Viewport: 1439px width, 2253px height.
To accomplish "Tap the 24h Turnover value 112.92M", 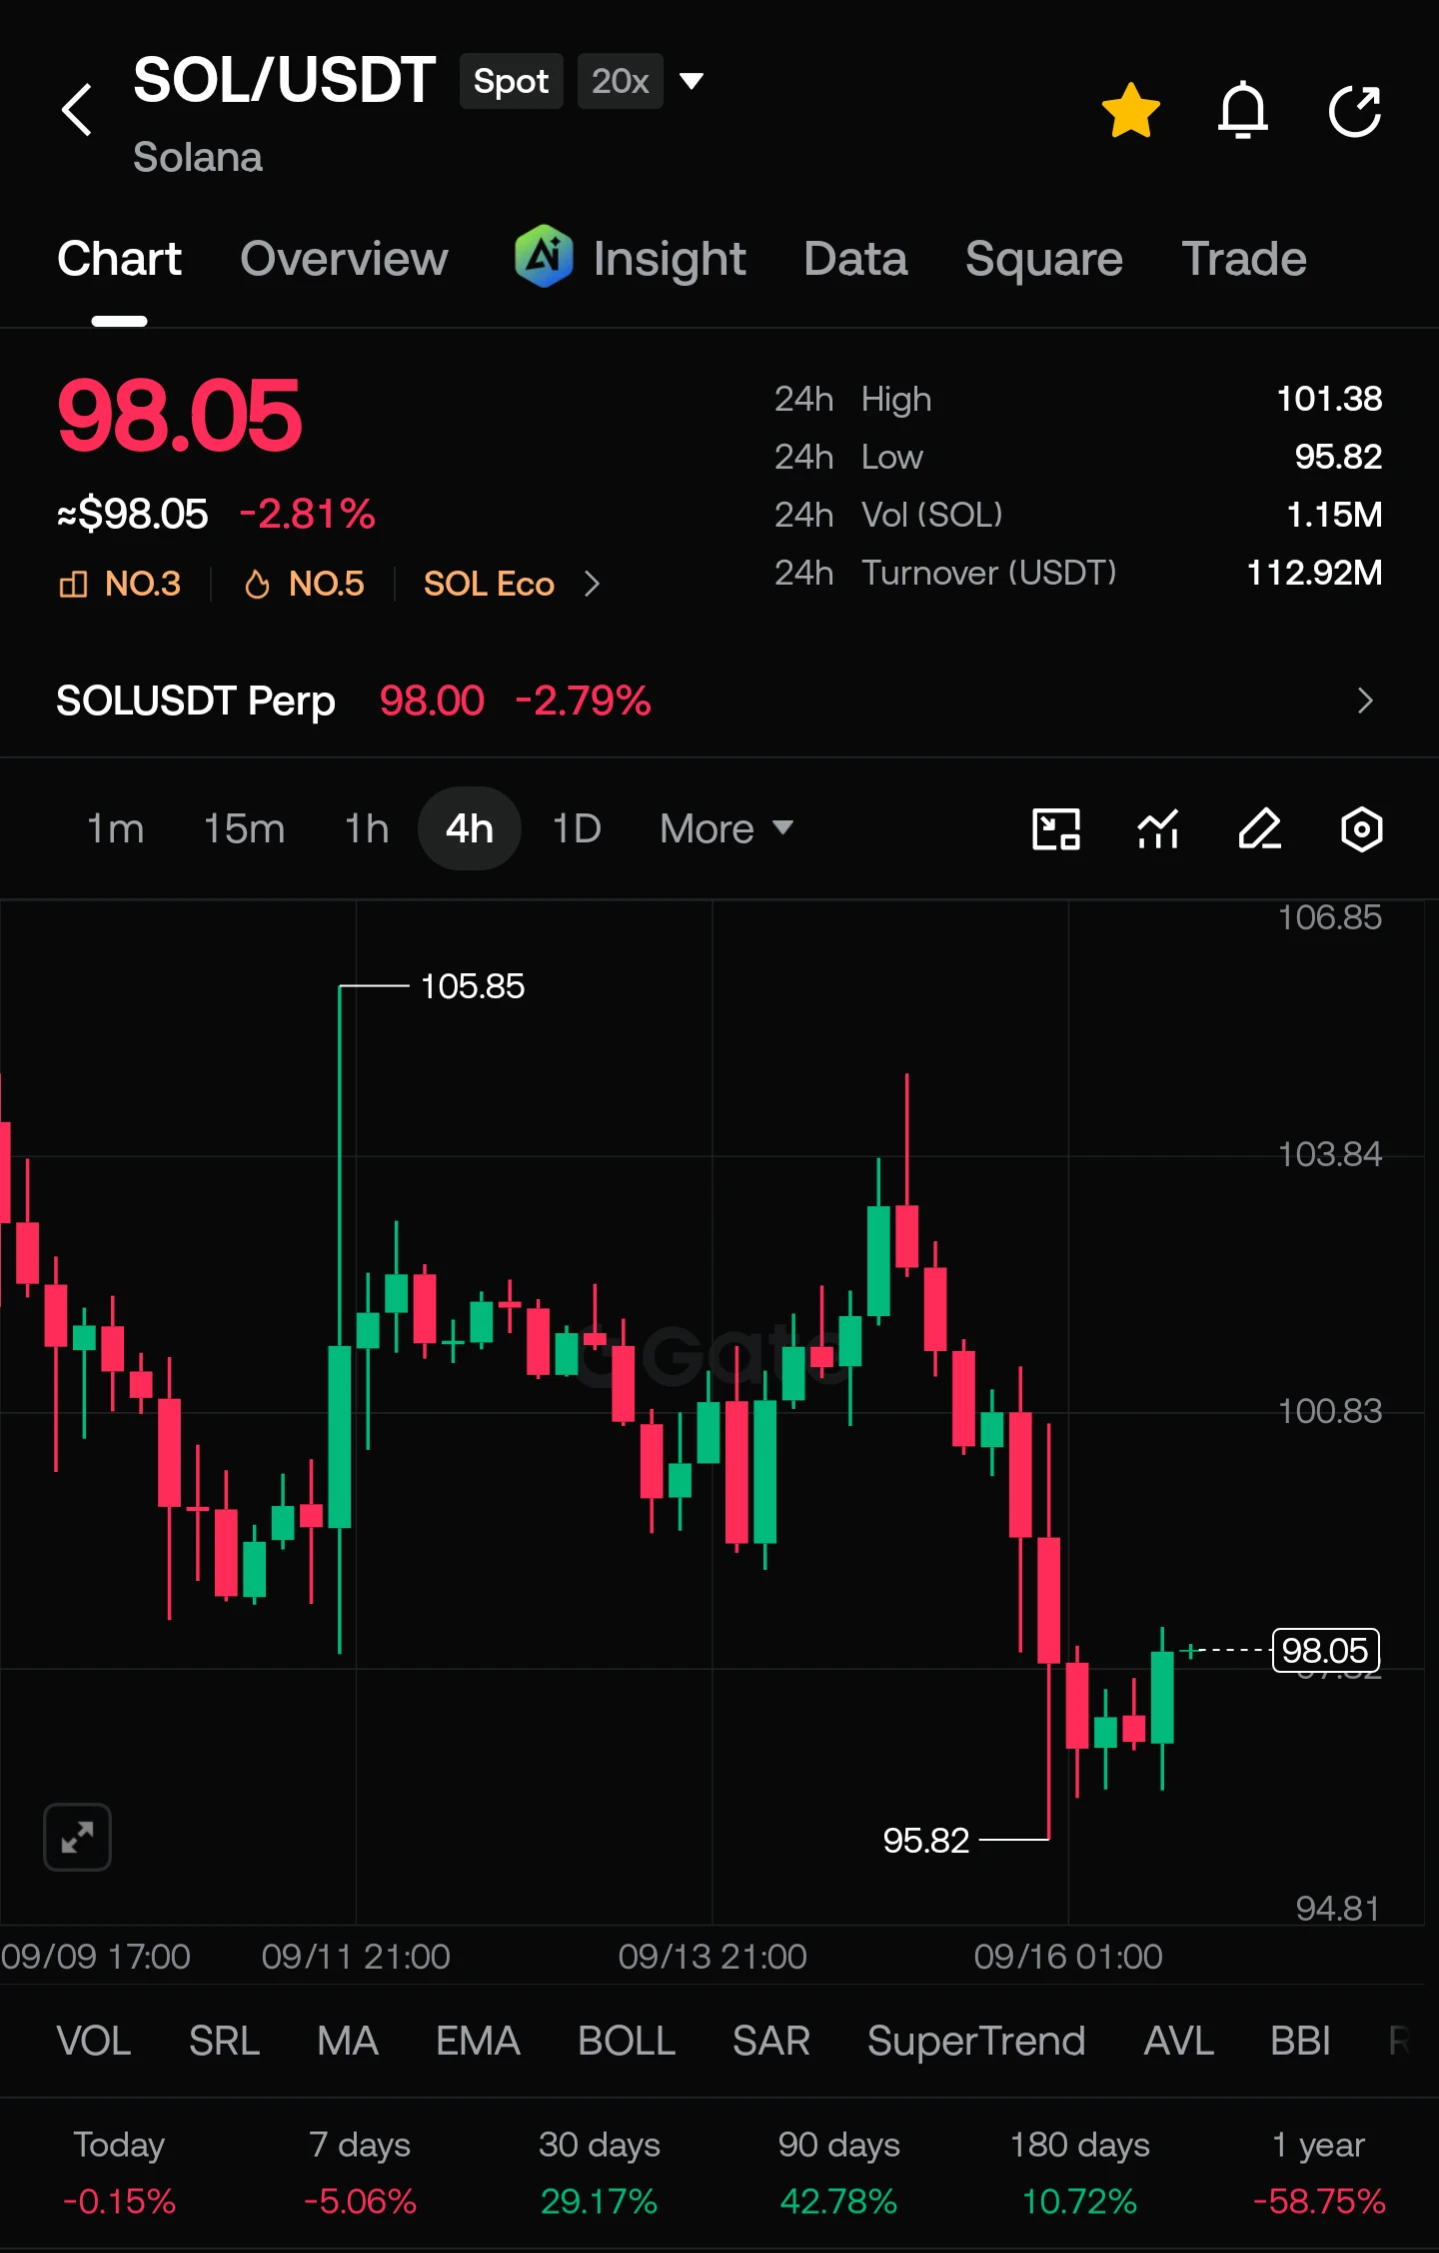I will point(1314,573).
